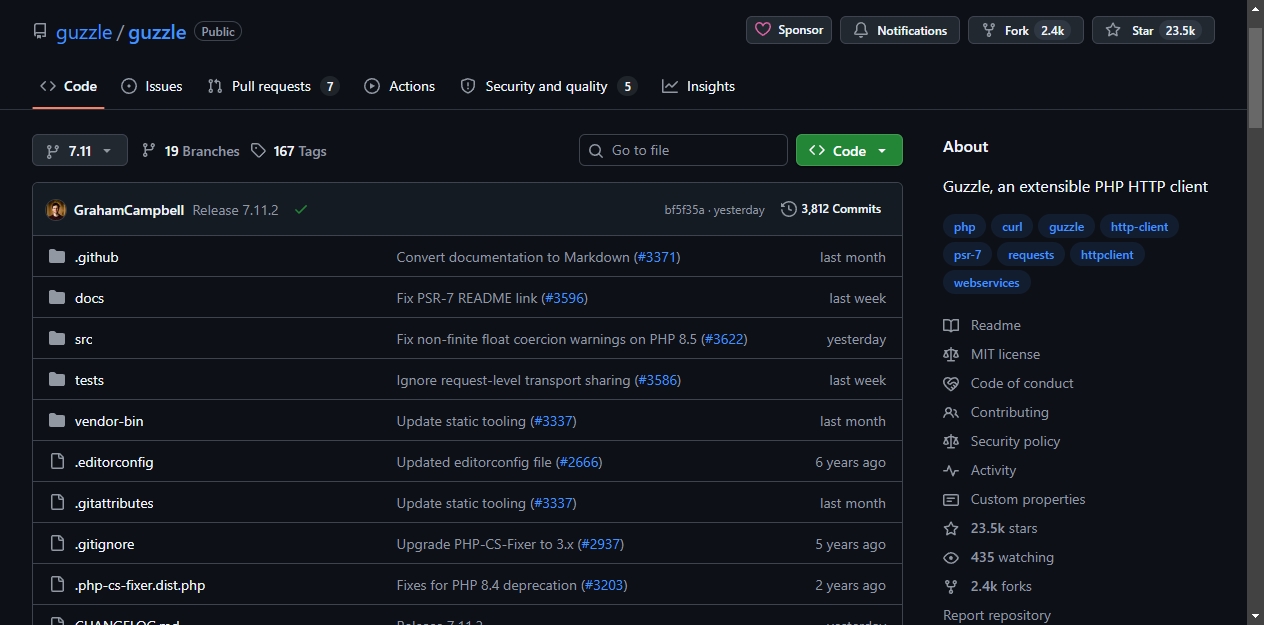Click the heart-hand icon beside Code of conduct
Viewport: 1264px width, 625px height.
tap(951, 383)
